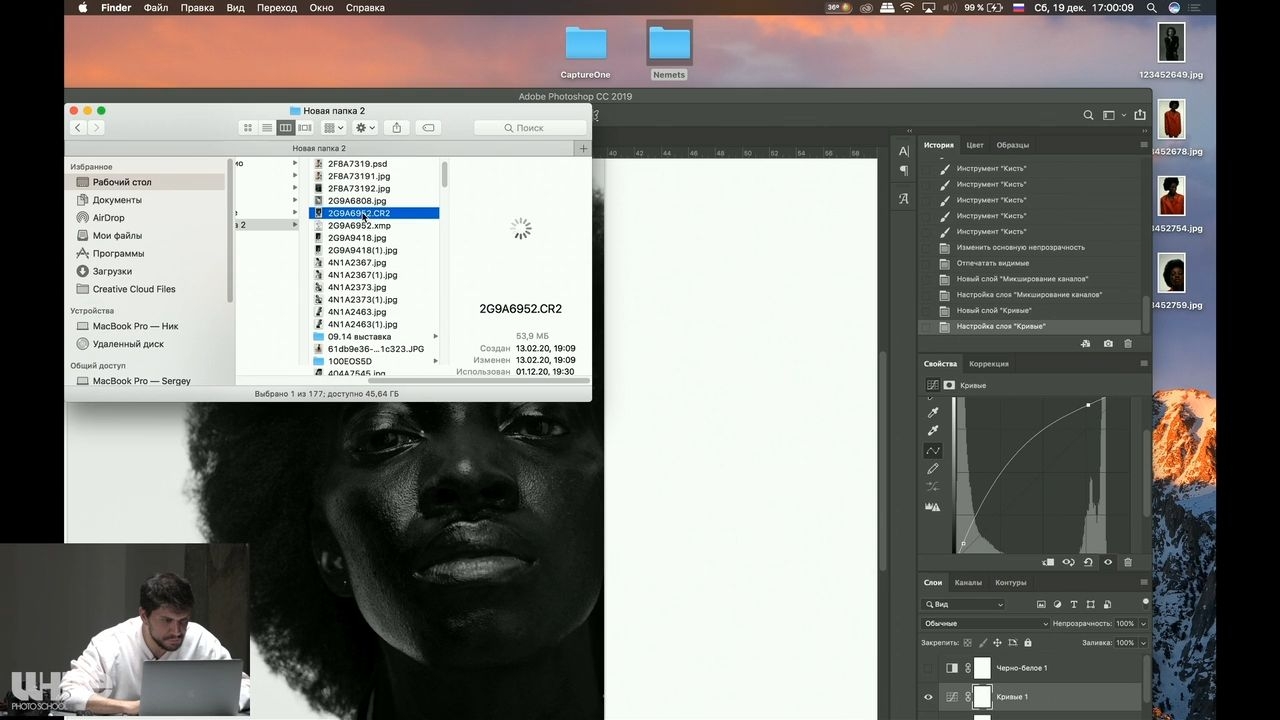Click the curve's lower-left control point
Image resolution: width=1280 pixels, height=720 pixels.
963,544
